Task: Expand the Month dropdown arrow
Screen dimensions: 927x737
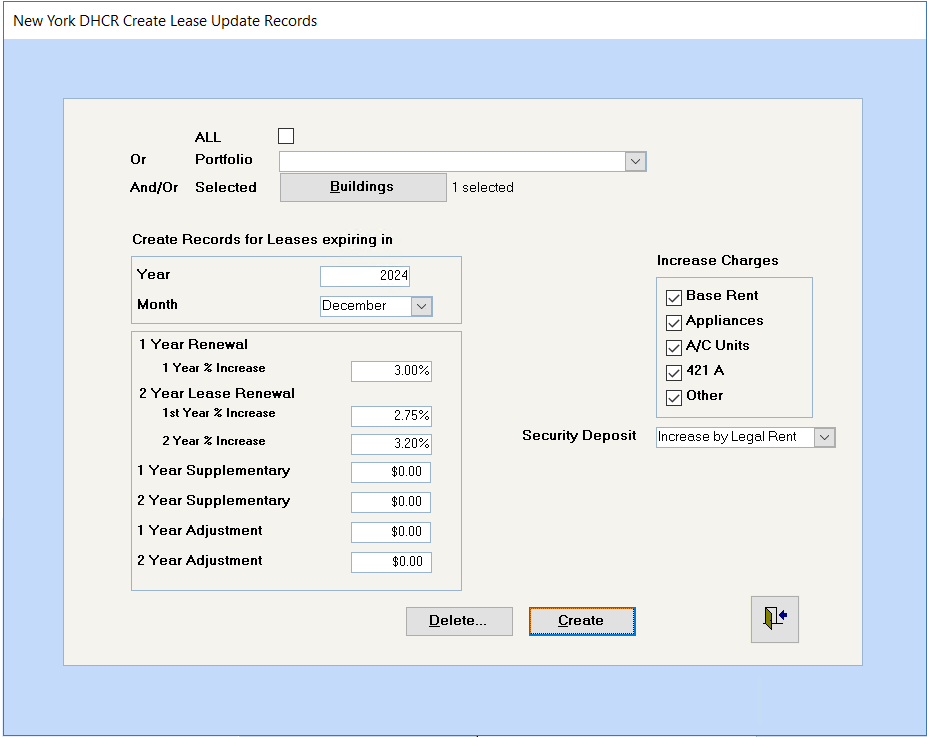Action: pos(422,306)
